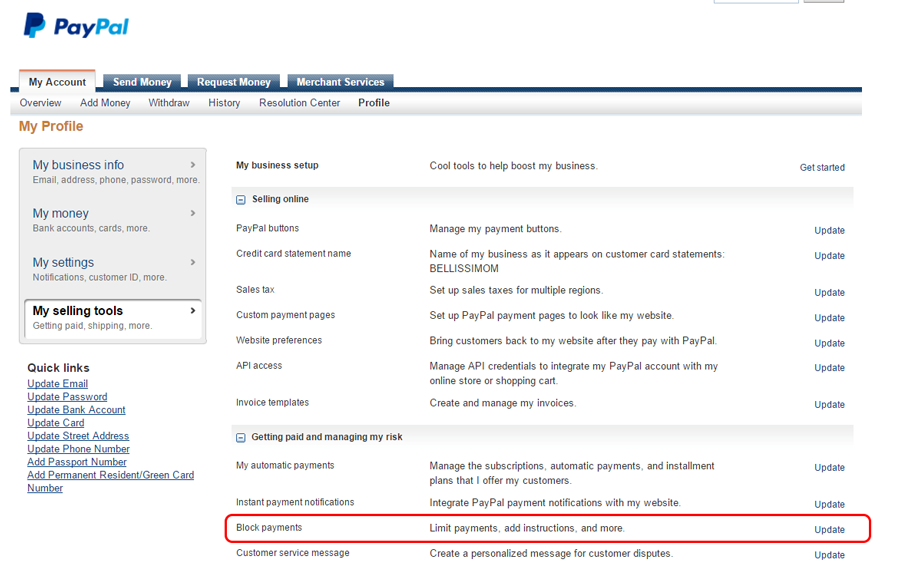Click the PayPal logo
Screen dimensions: 900x571
point(76,26)
